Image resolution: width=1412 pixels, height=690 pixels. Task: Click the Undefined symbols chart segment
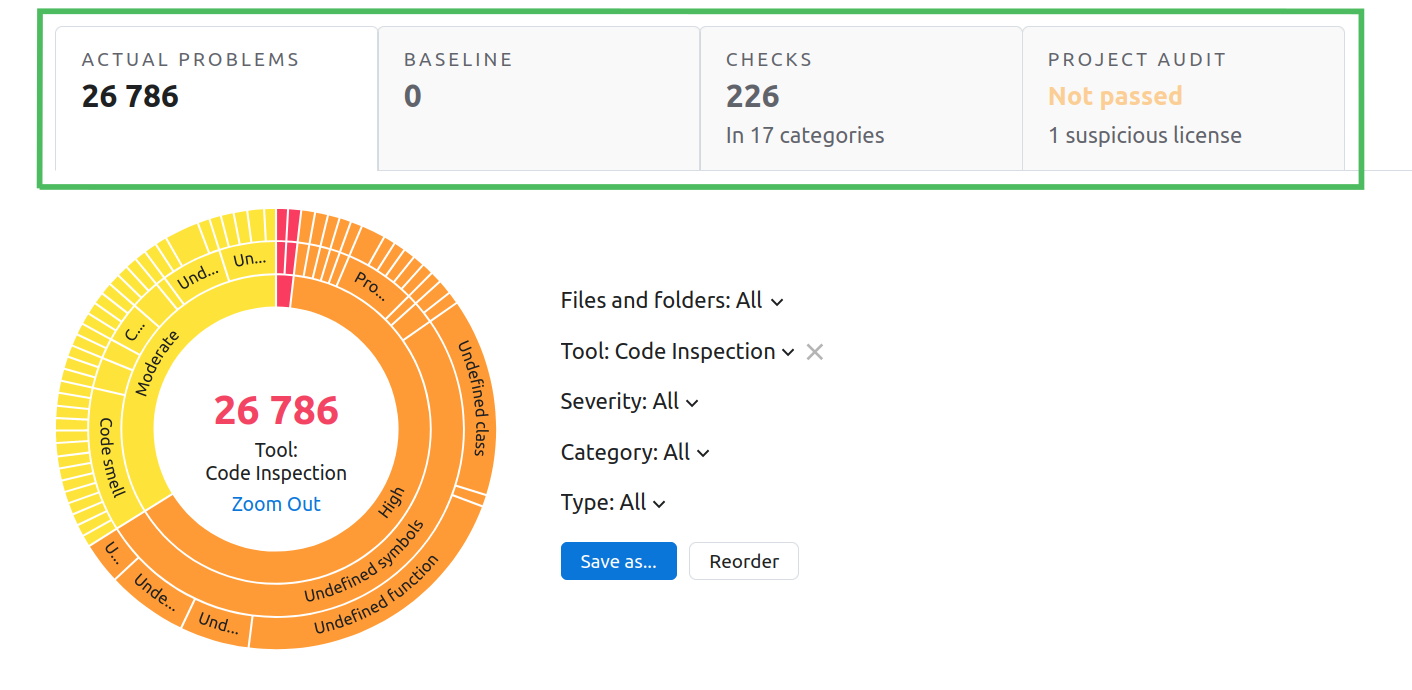(x=364, y=562)
